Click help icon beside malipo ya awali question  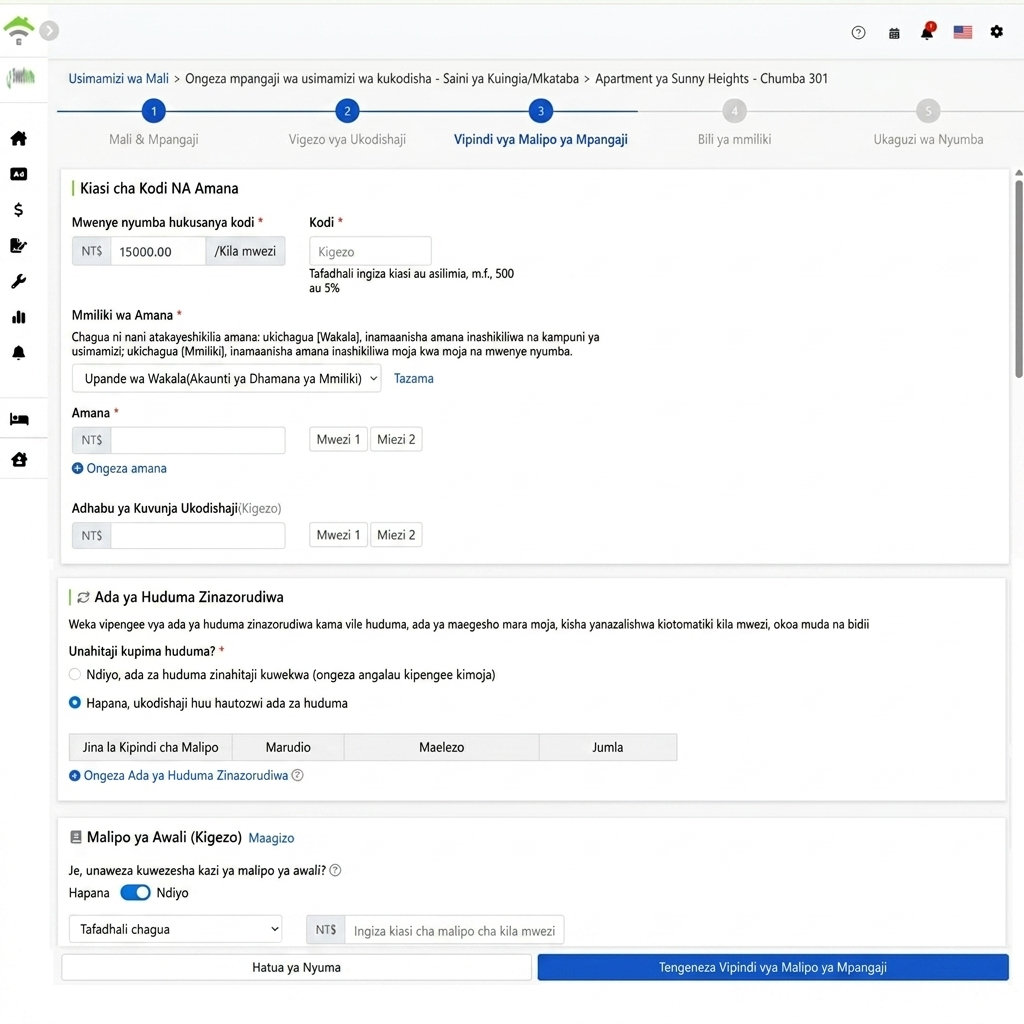(x=335, y=871)
